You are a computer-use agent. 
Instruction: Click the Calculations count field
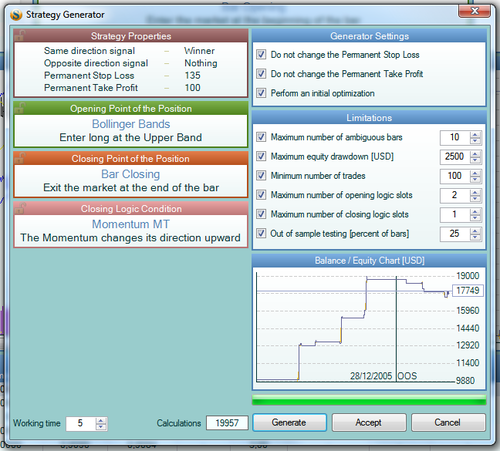(227, 423)
